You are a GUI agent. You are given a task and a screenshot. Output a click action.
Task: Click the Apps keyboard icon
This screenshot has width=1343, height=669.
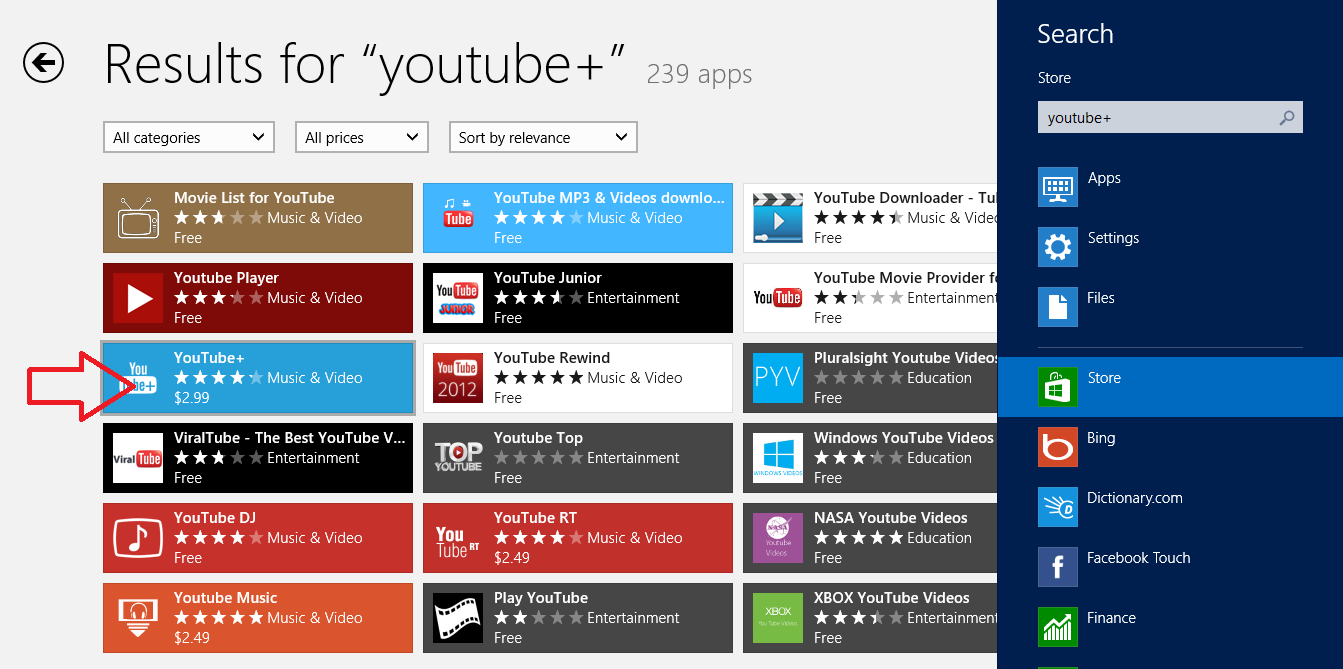pos(1057,187)
